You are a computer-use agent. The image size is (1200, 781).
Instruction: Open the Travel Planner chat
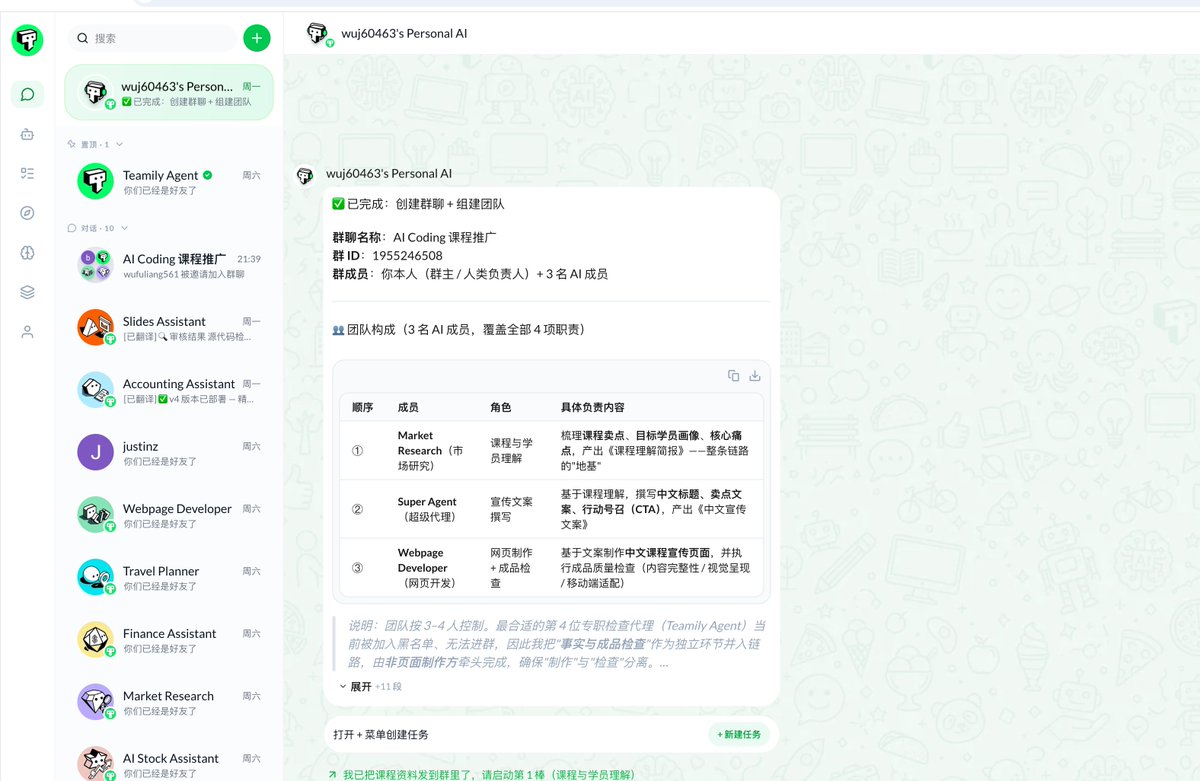pyautogui.click(x=169, y=577)
